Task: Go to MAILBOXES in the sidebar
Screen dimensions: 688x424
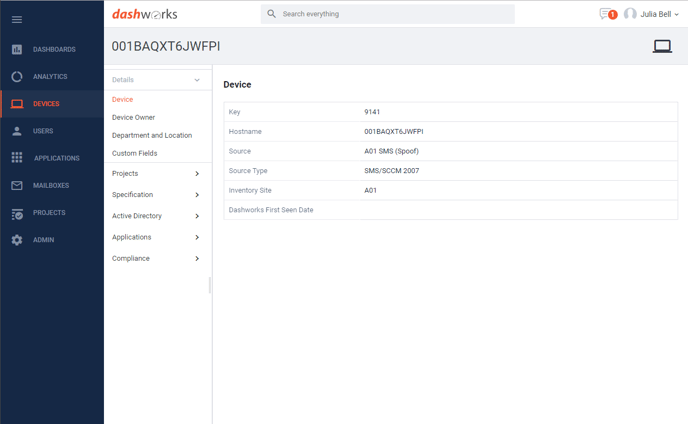Action: tap(51, 185)
